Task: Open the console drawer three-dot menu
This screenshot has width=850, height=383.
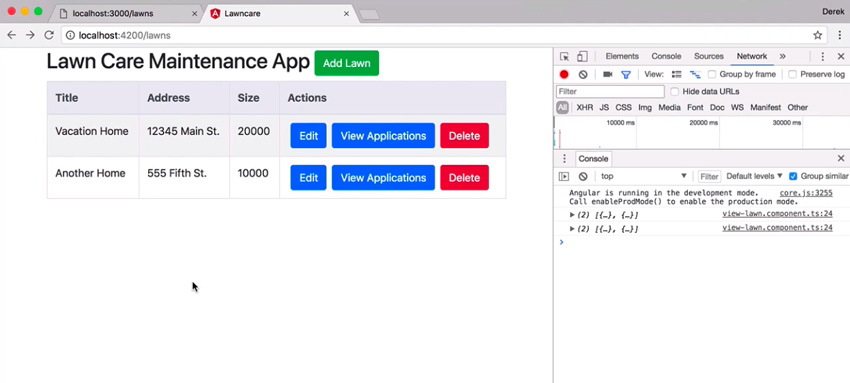Action: pyautogui.click(x=564, y=159)
